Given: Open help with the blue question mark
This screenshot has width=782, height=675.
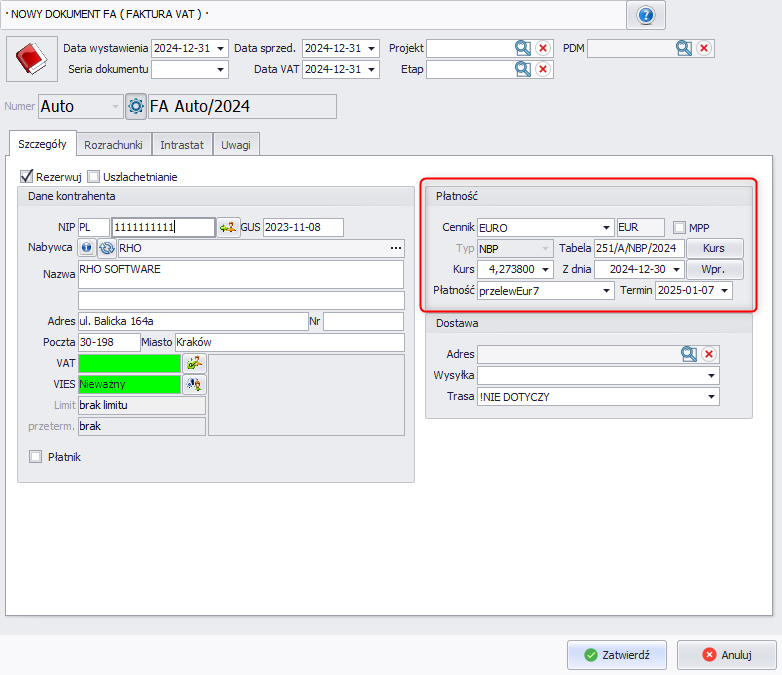Looking at the screenshot, I should point(645,15).
